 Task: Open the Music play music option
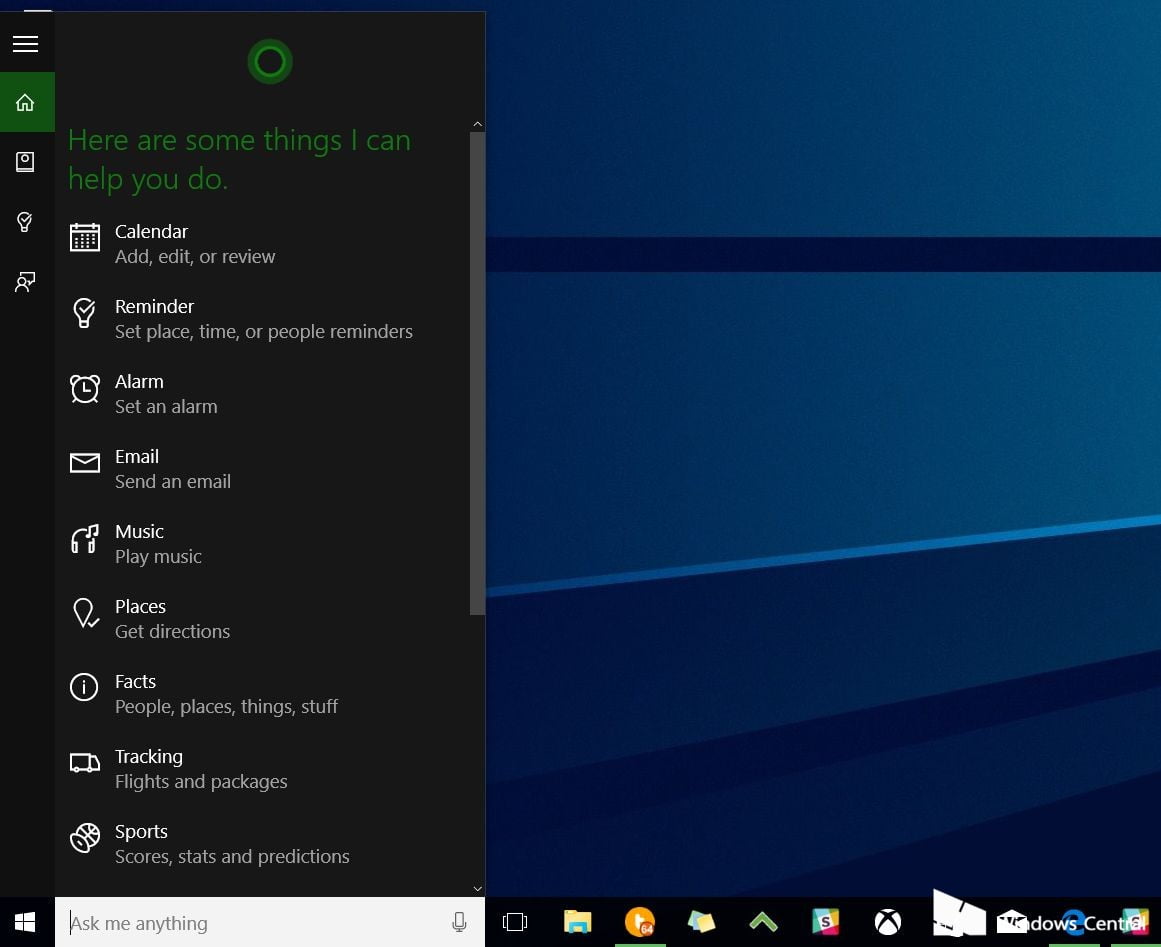click(x=158, y=544)
